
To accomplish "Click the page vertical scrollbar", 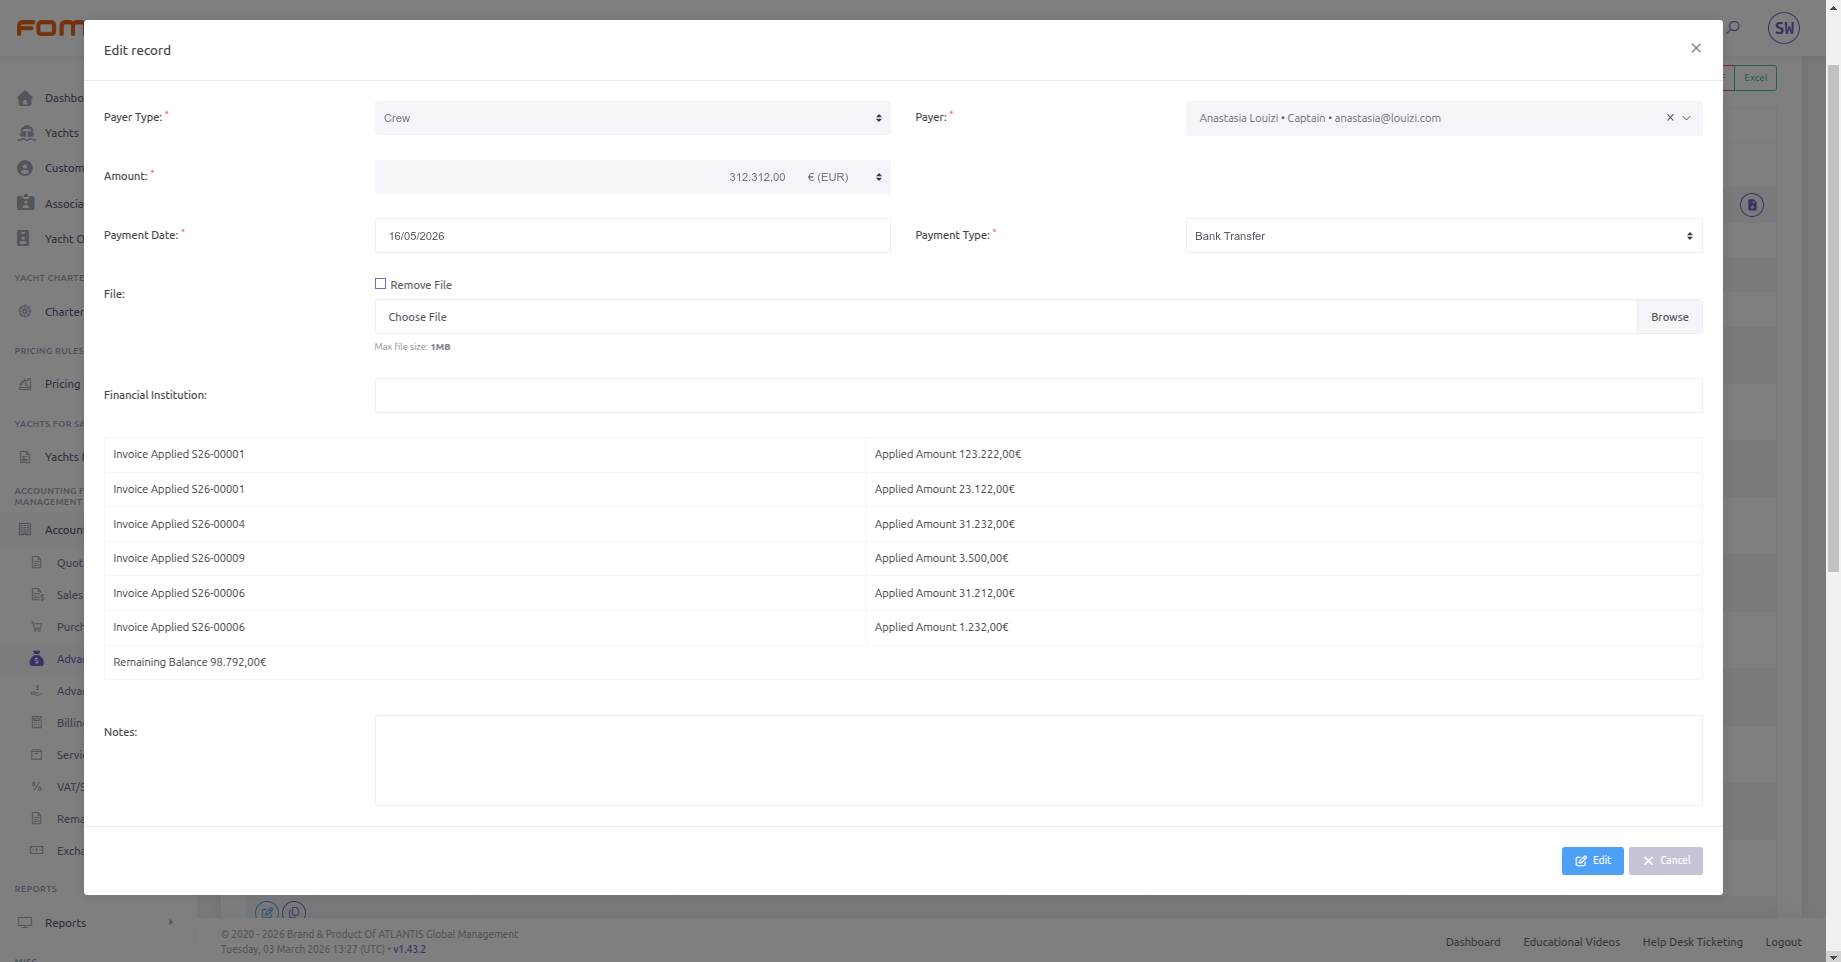I will (x=1833, y=320).
